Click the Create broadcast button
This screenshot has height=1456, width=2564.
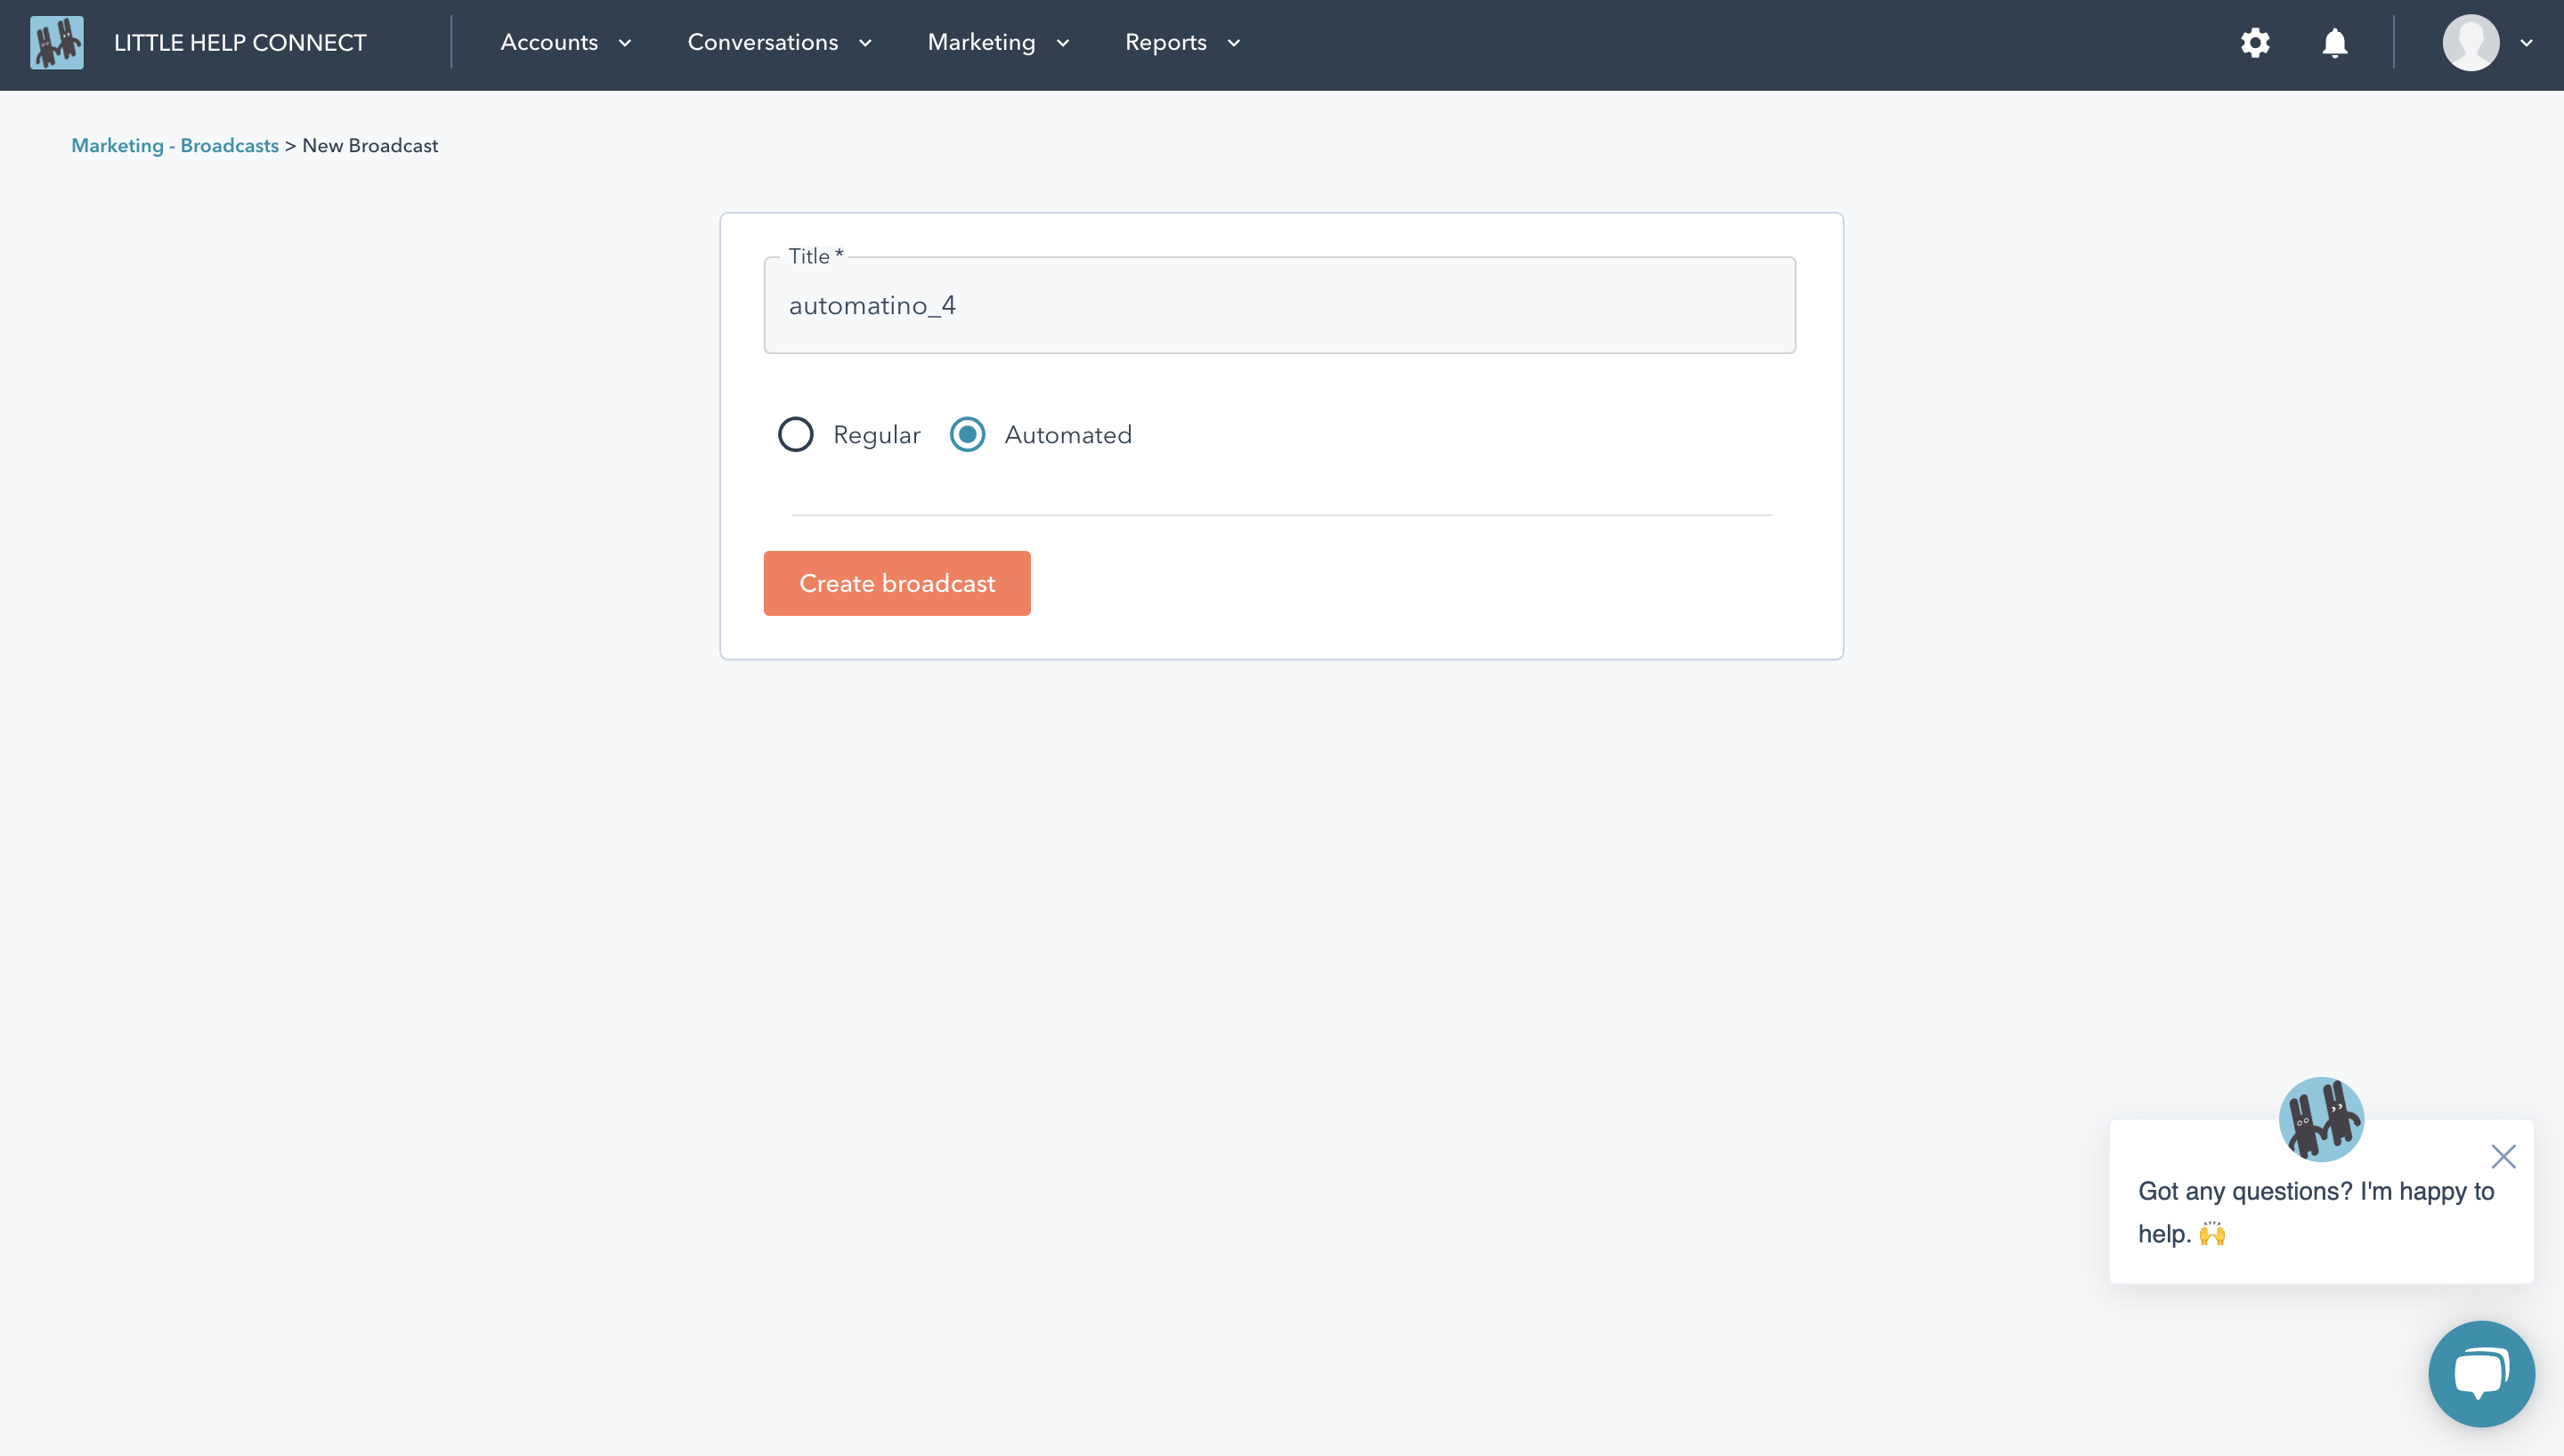pyautogui.click(x=897, y=583)
